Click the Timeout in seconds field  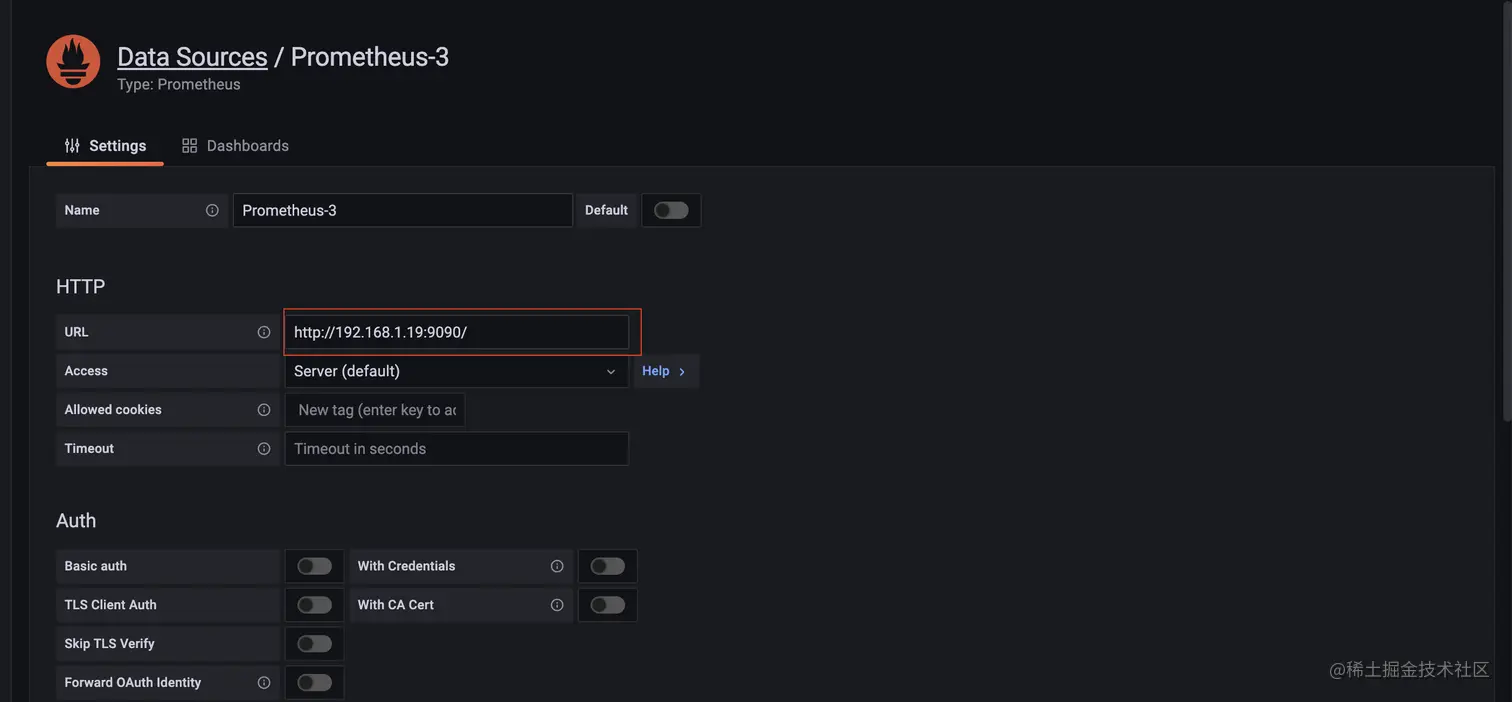(x=456, y=449)
